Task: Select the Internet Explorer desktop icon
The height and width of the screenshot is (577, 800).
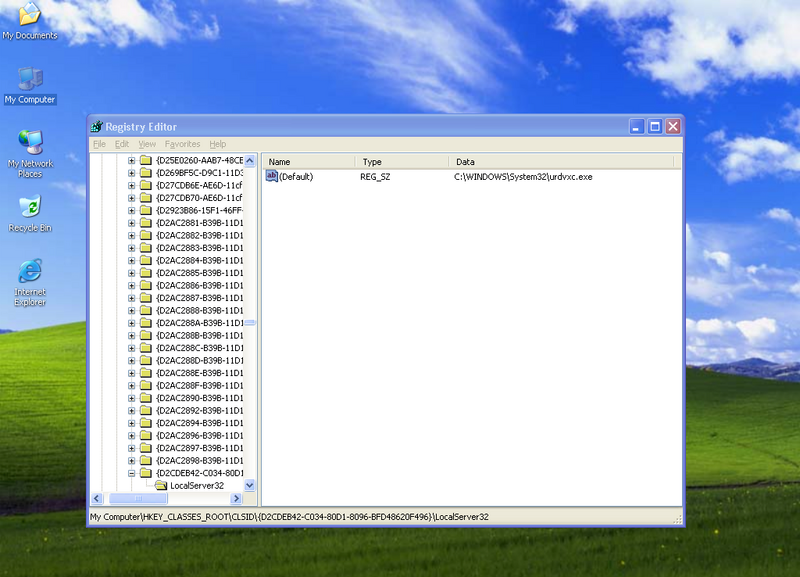Action: coord(30,282)
